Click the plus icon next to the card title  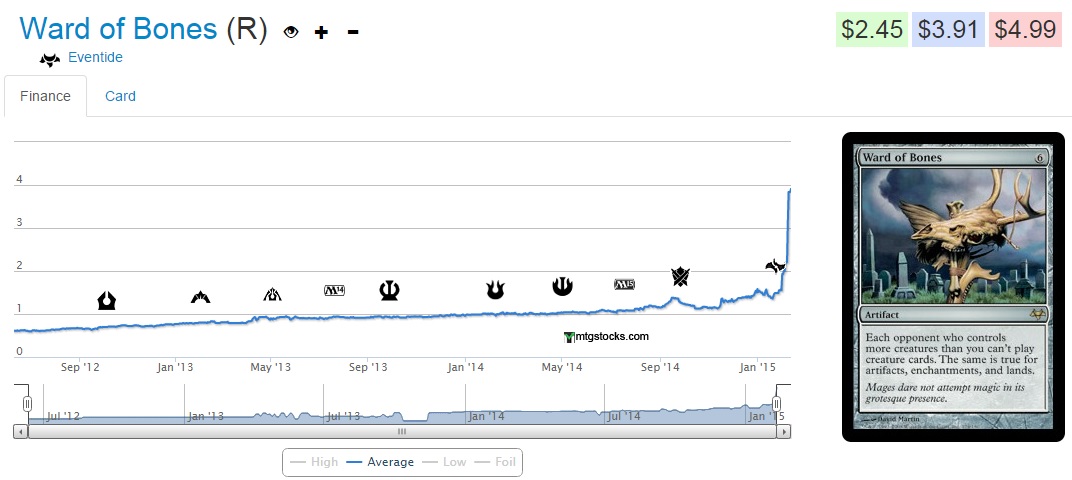tap(321, 32)
